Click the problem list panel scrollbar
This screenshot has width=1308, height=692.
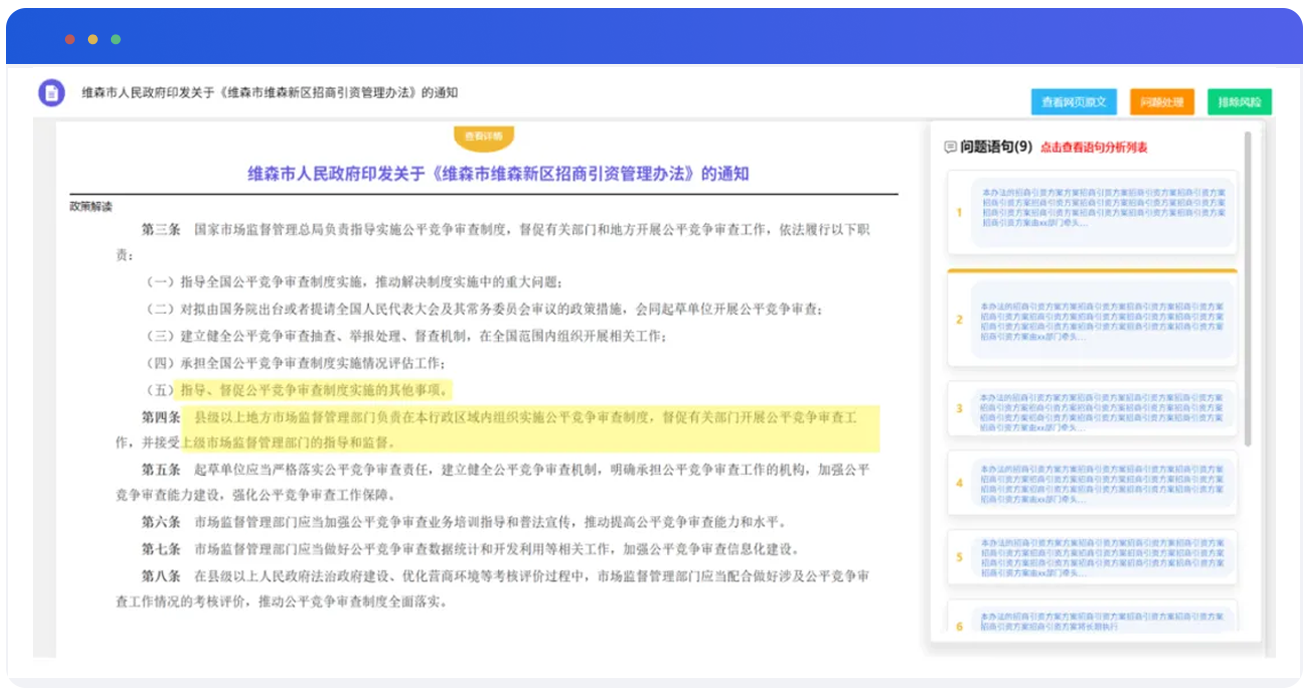(x=1247, y=290)
